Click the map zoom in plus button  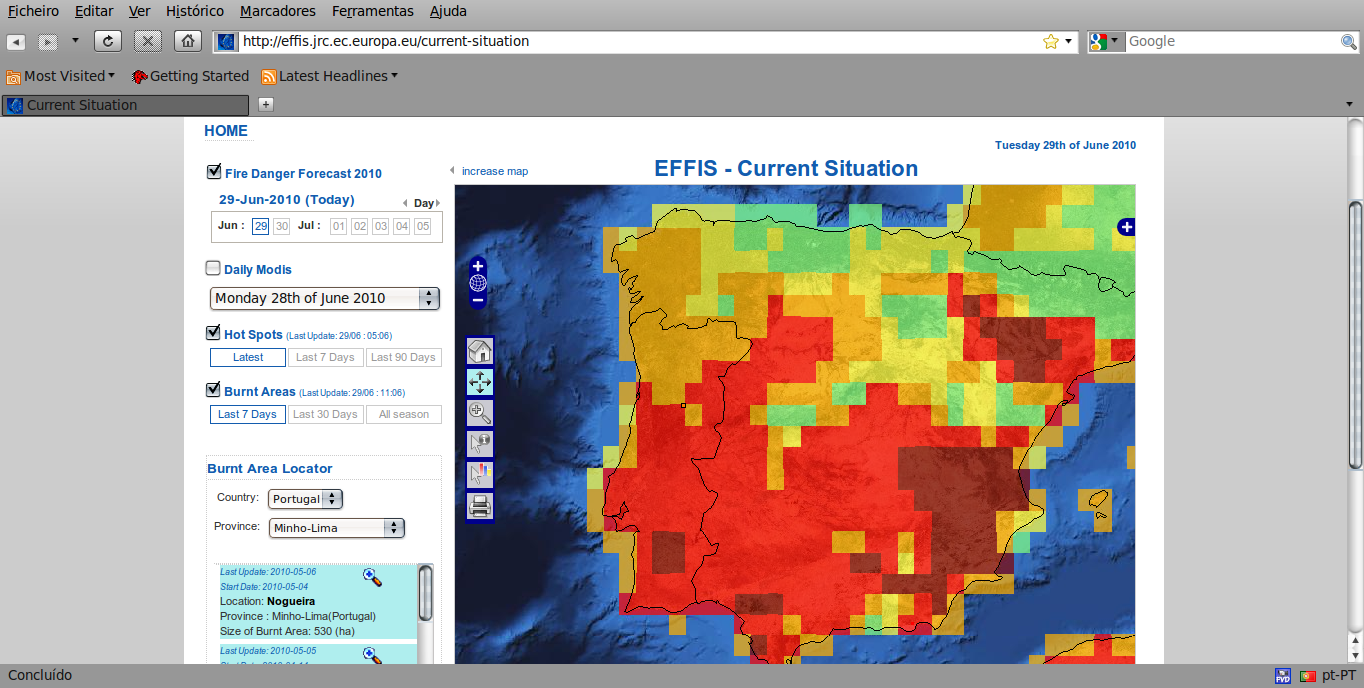[478, 266]
